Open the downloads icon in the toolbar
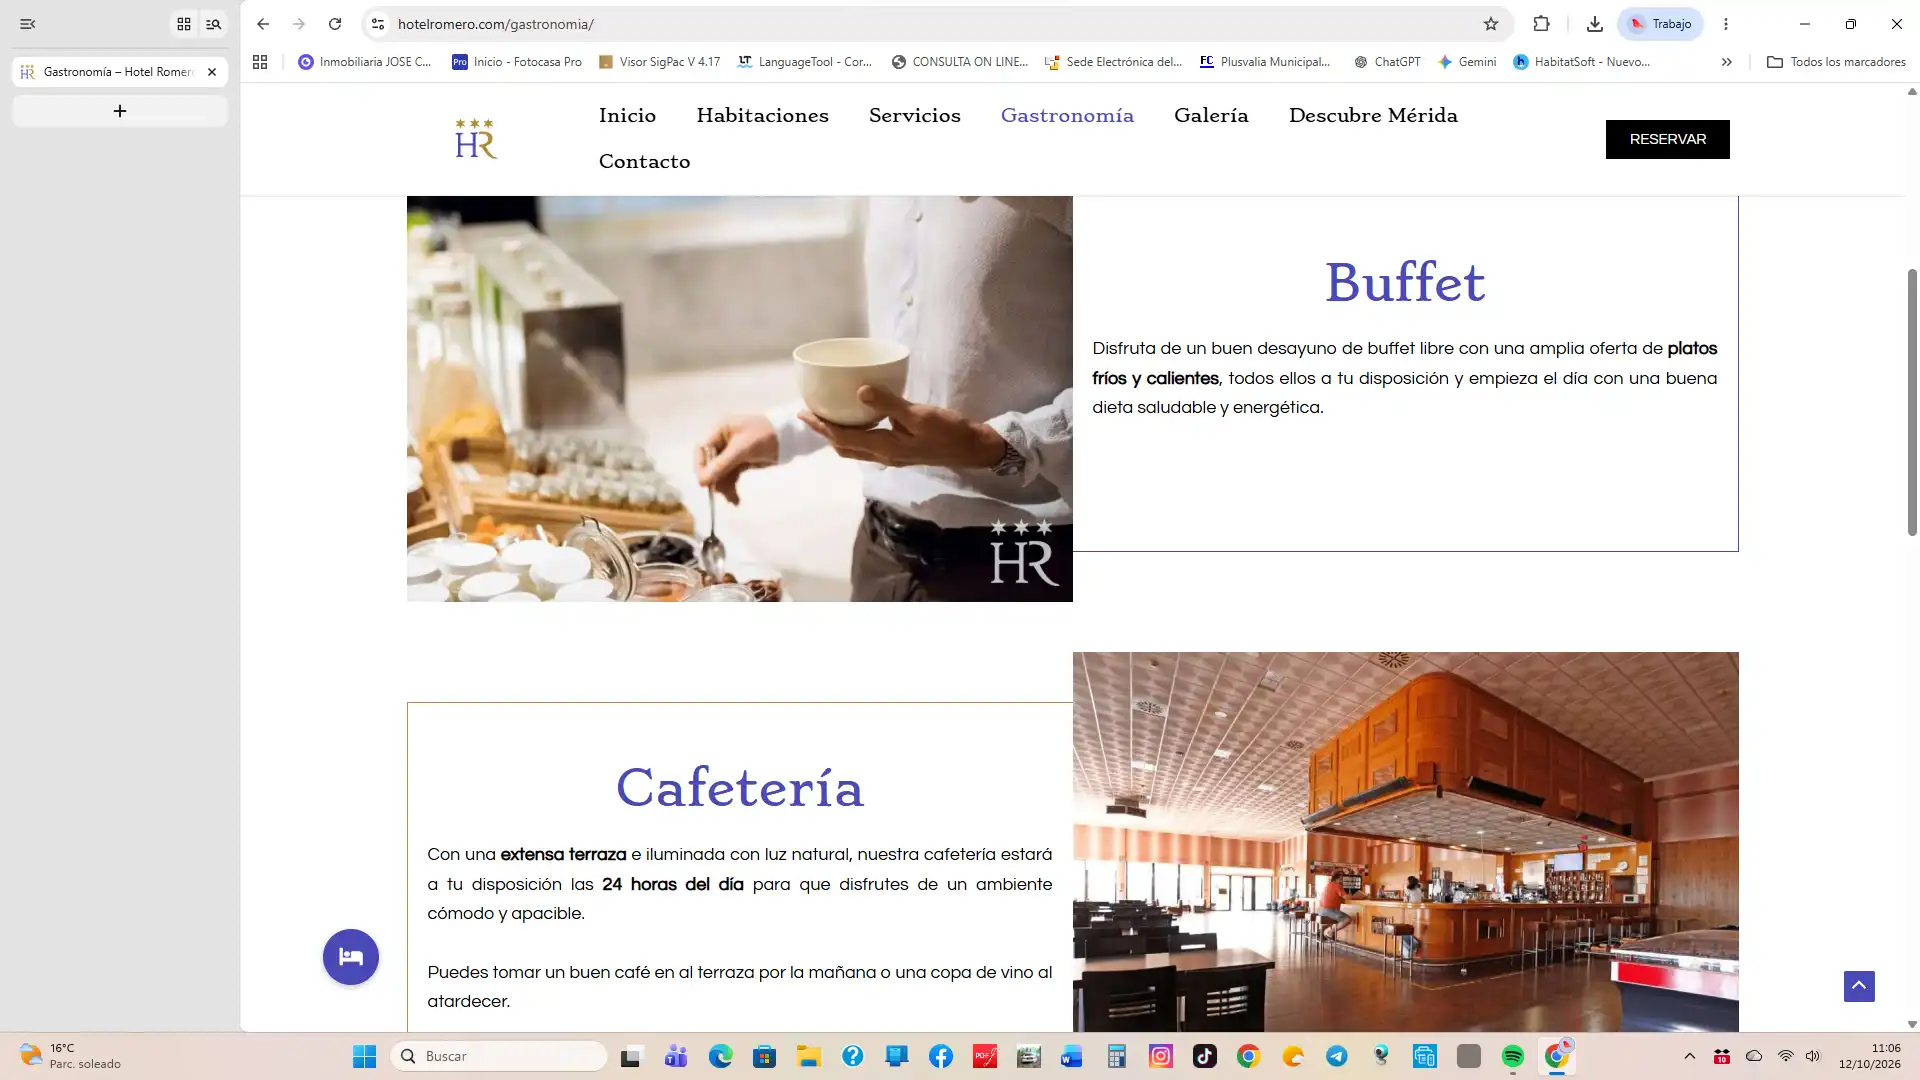 click(x=1594, y=24)
